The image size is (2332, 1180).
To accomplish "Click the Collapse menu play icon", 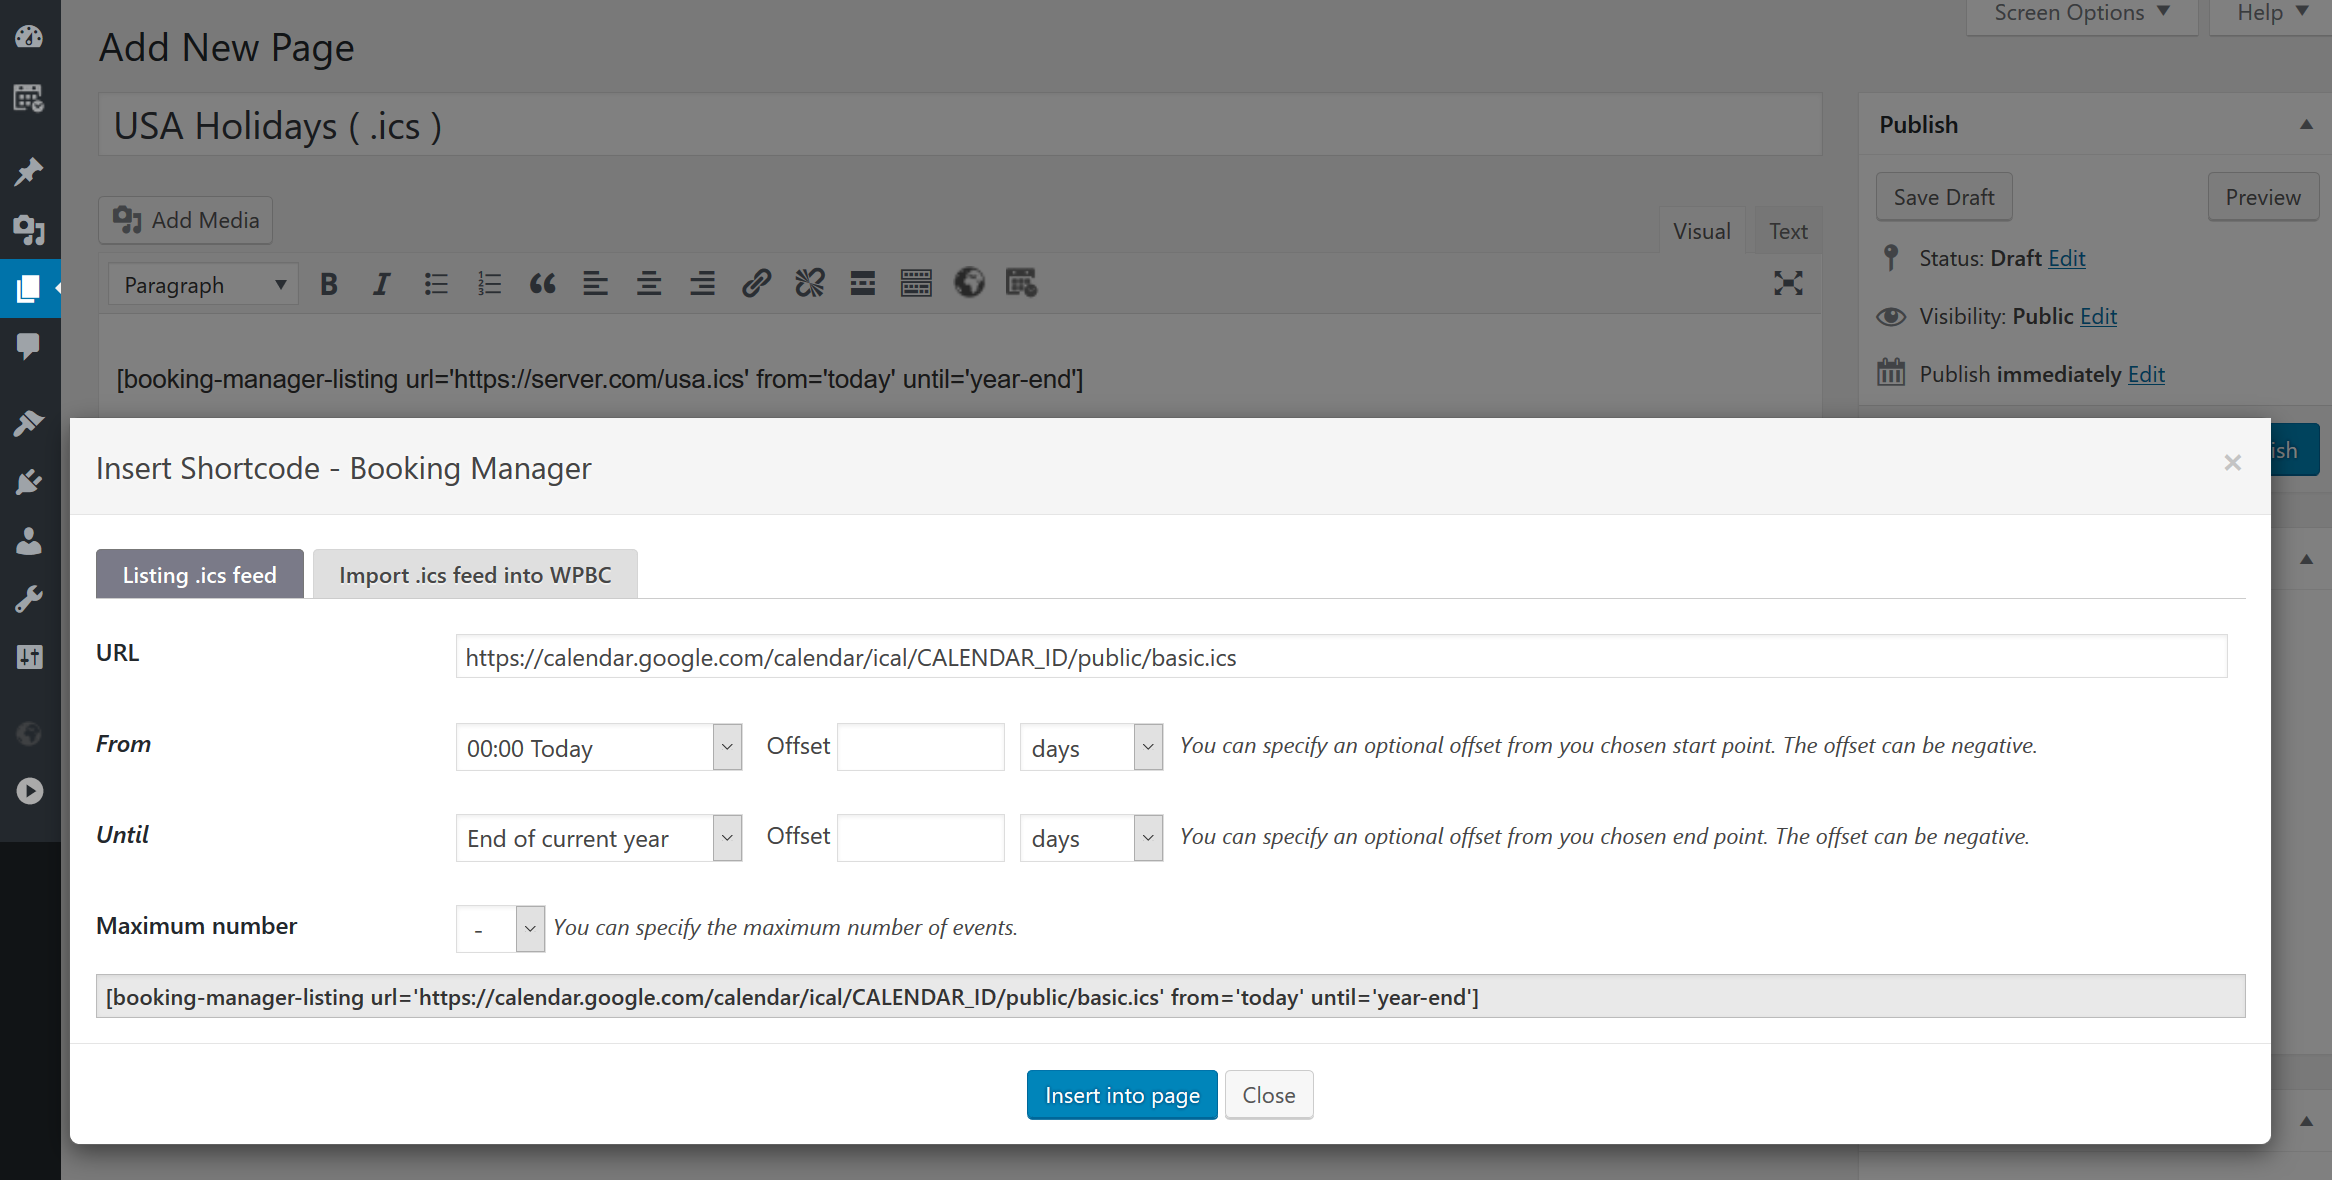I will (29, 791).
